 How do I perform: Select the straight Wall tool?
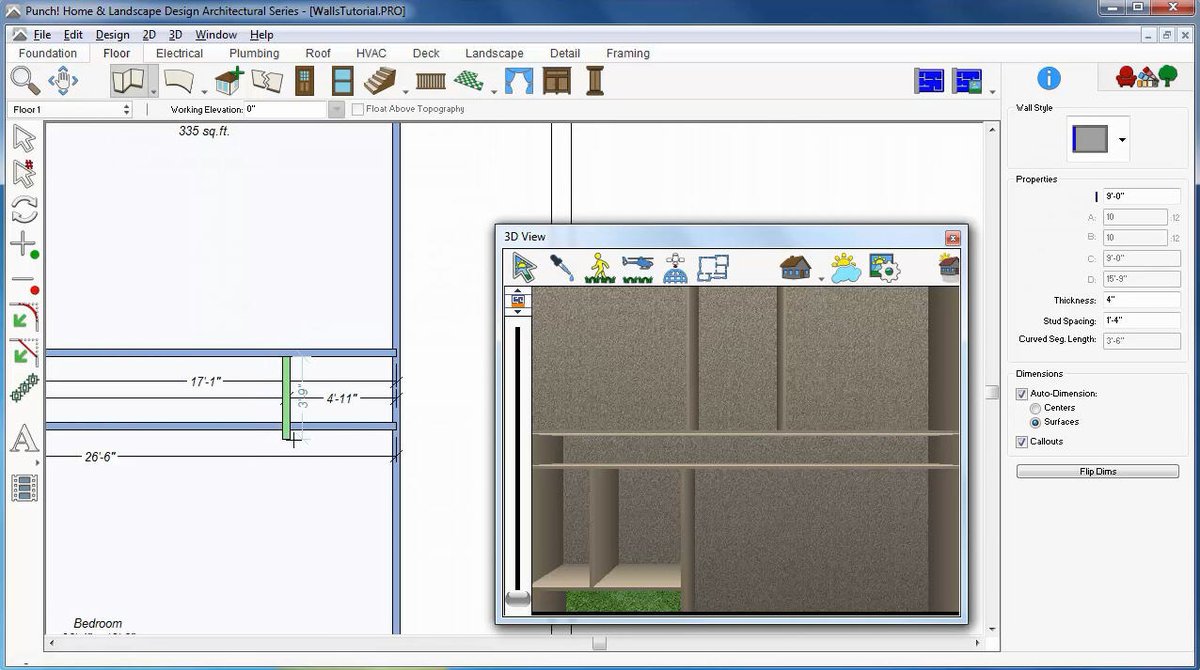click(128, 80)
